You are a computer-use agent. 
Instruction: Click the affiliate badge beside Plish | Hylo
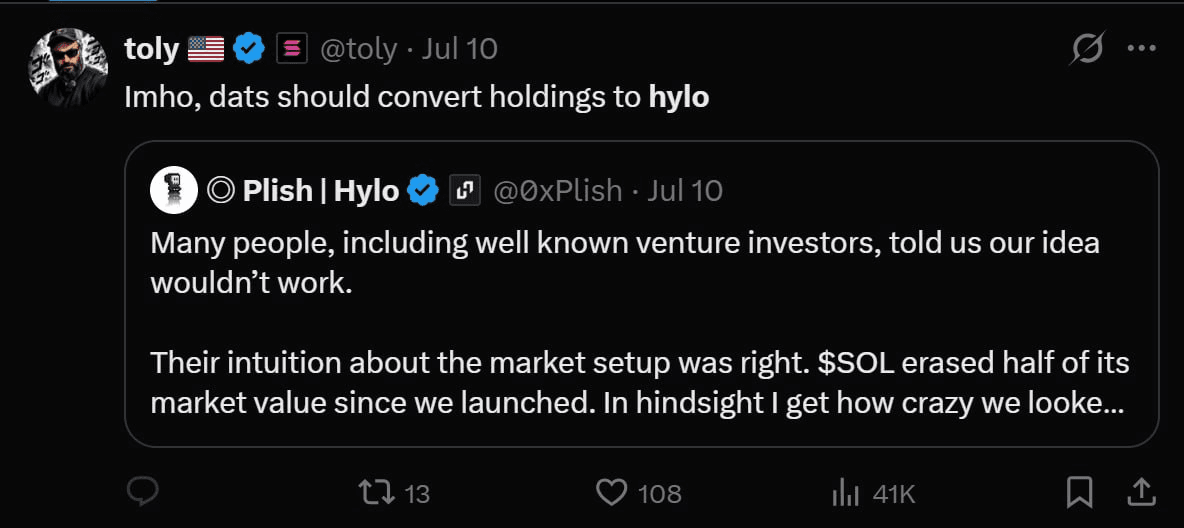tap(465, 190)
